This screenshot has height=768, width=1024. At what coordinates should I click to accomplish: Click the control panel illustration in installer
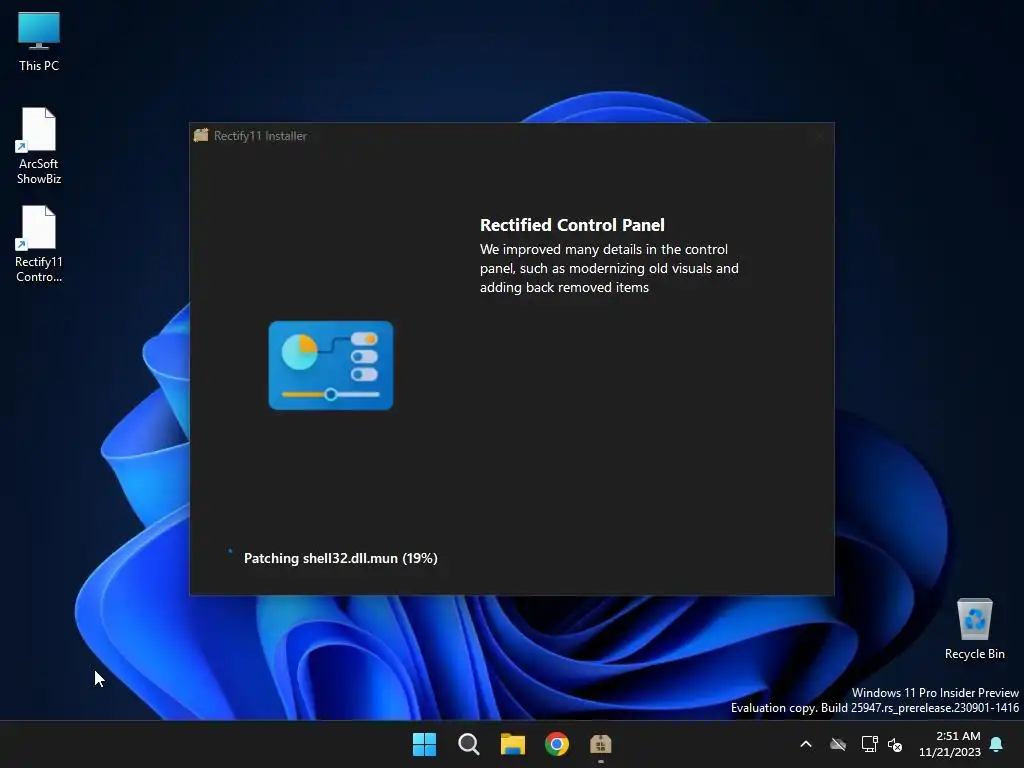click(x=331, y=365)
